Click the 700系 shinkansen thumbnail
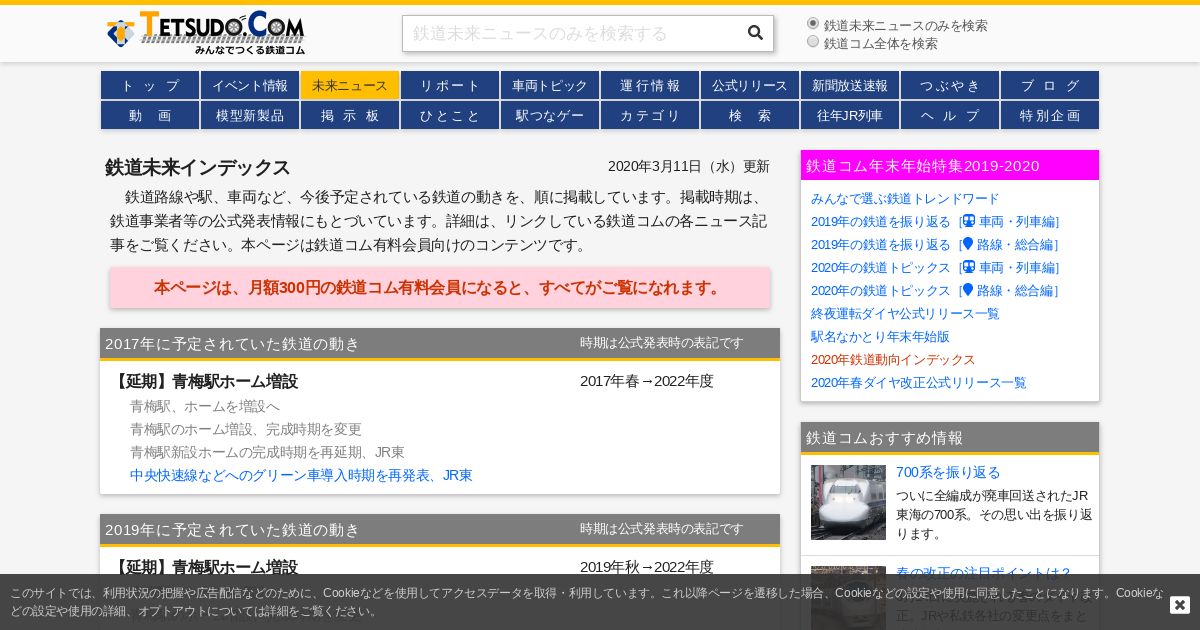The width and height of the screenshot is (1200, 630). point(848,502)
